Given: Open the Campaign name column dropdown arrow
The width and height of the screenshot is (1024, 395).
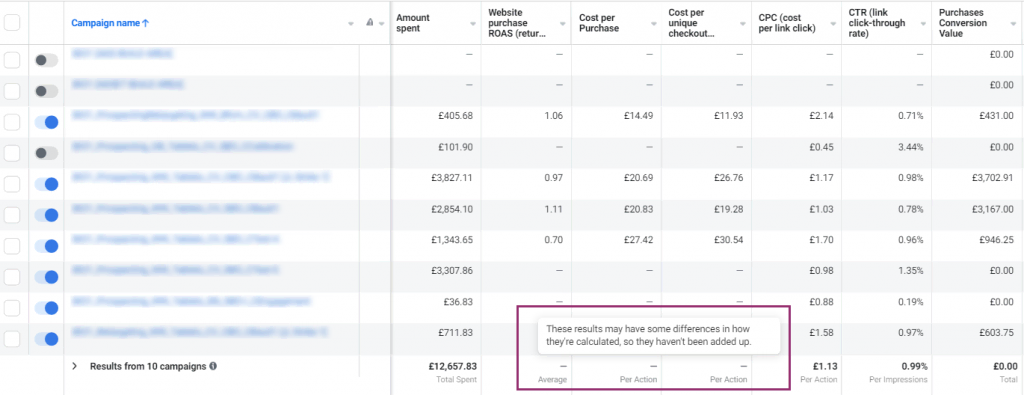Looking at the screenshot, I should (351, 24).
